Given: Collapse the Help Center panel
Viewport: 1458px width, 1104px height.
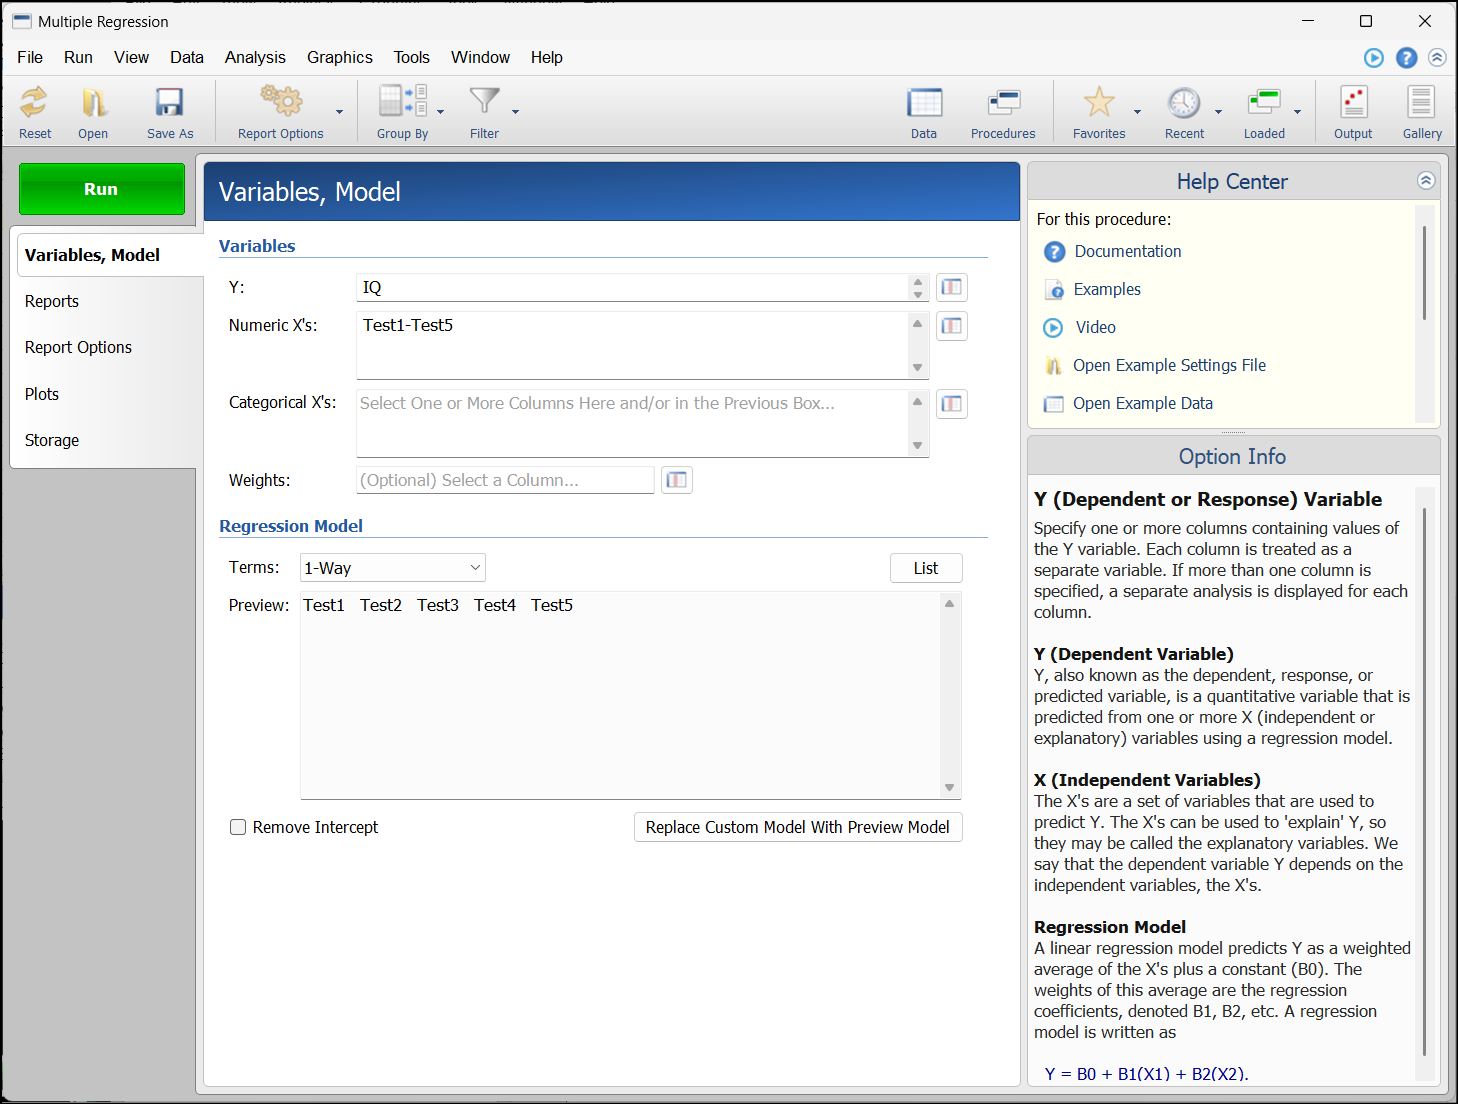Looking at the screenshot, I should pos(1426,181).
